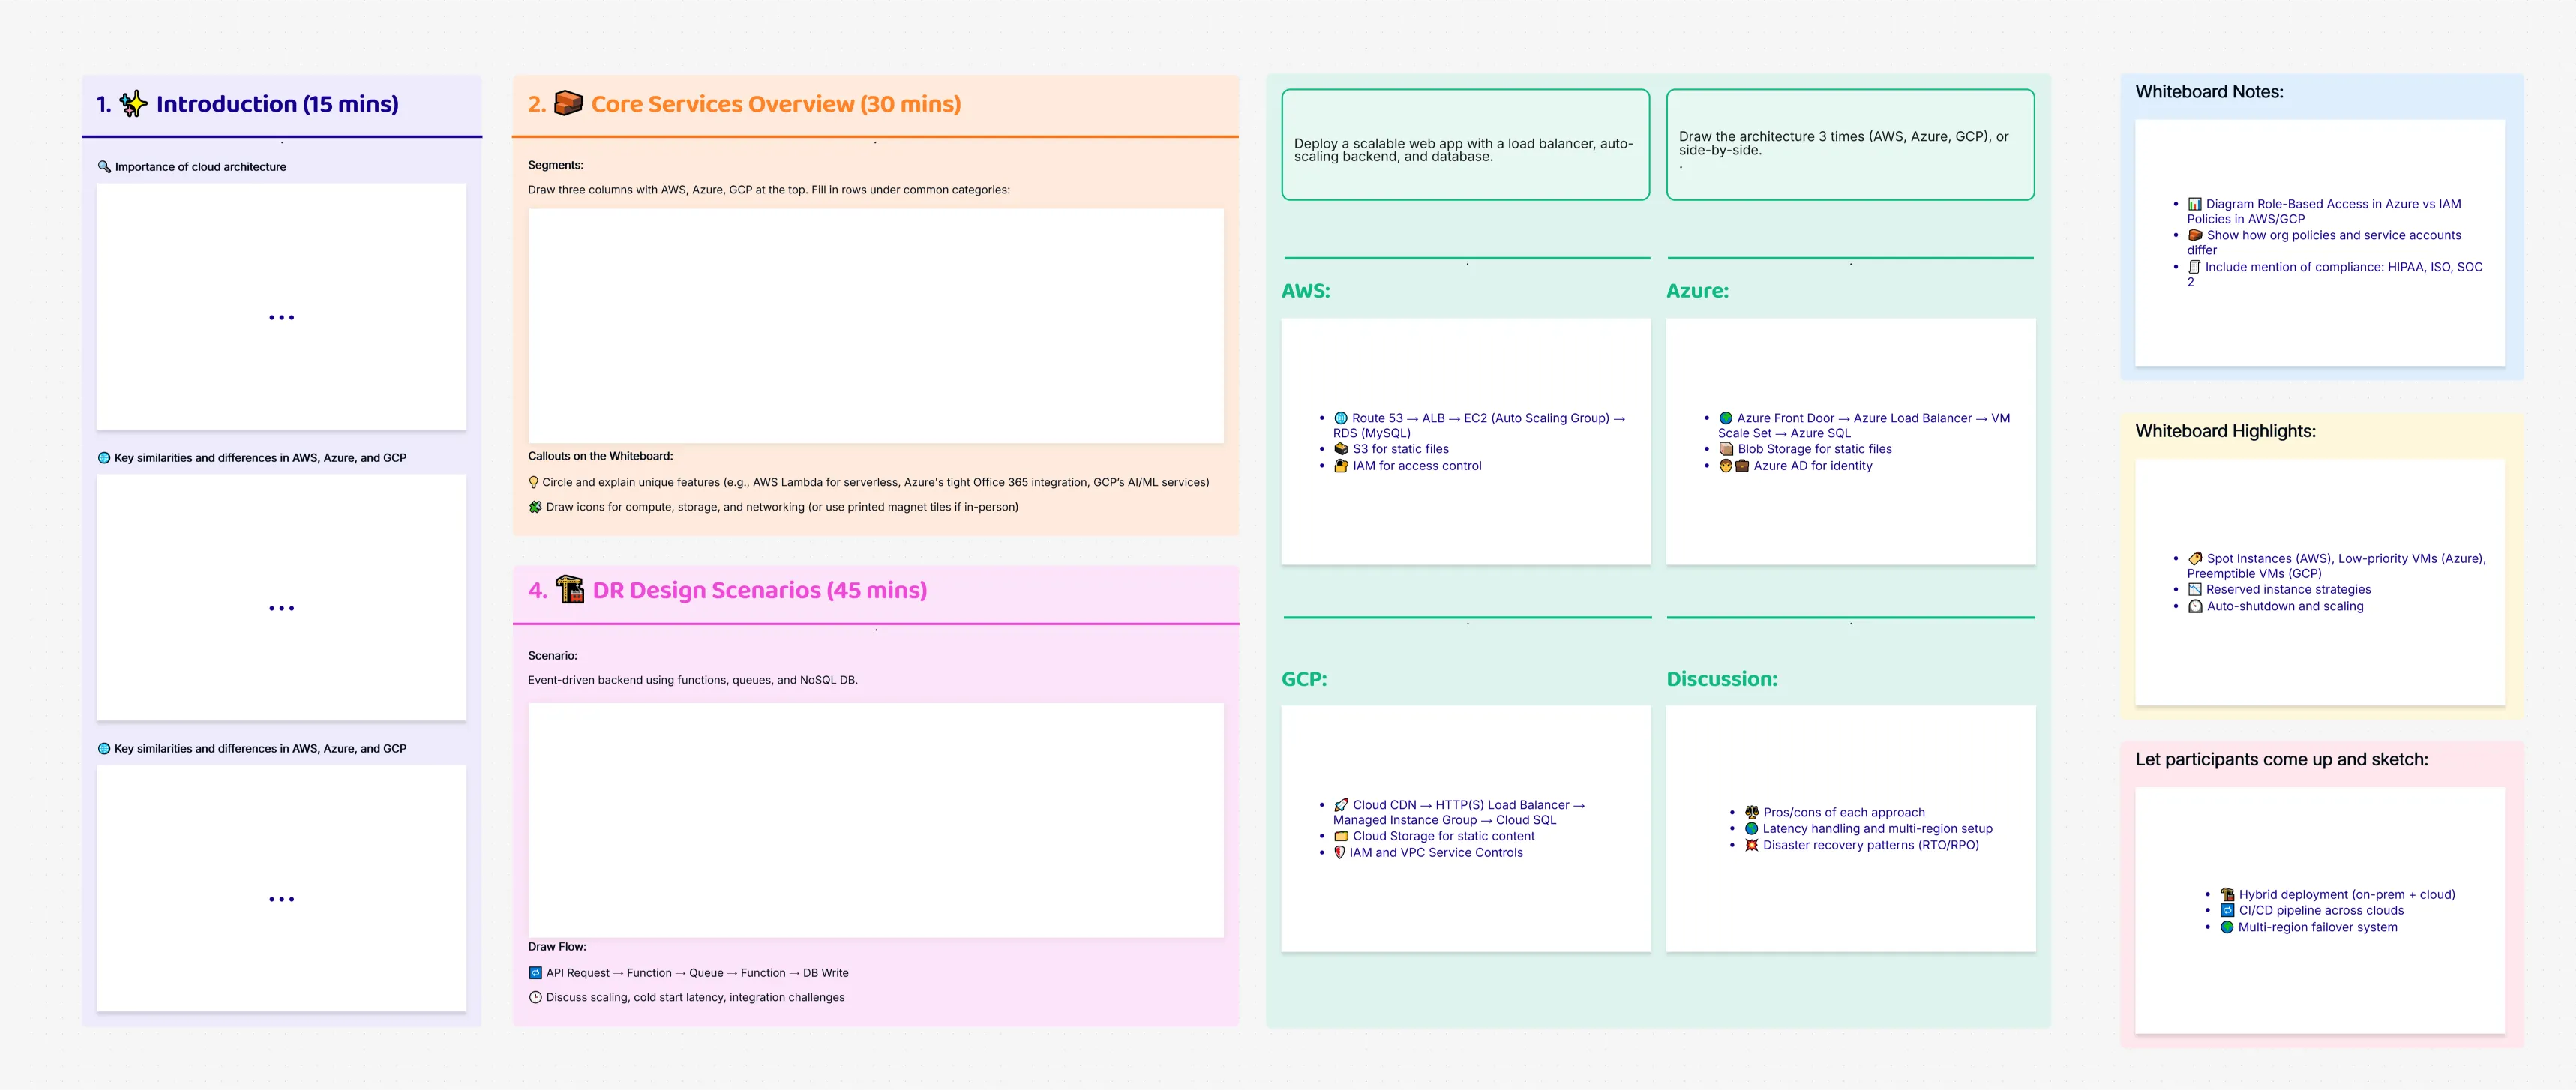Expand the ellipsis in the first Introduction card
The height and width of the screenshot is (1090, 2576).
(281, 317)
